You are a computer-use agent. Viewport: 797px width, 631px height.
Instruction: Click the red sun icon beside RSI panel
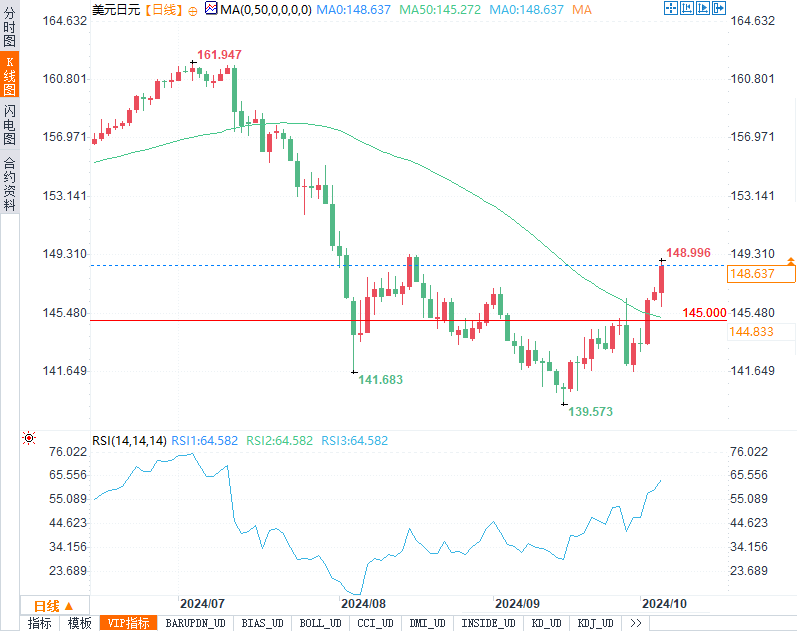(x=29, y=438)
